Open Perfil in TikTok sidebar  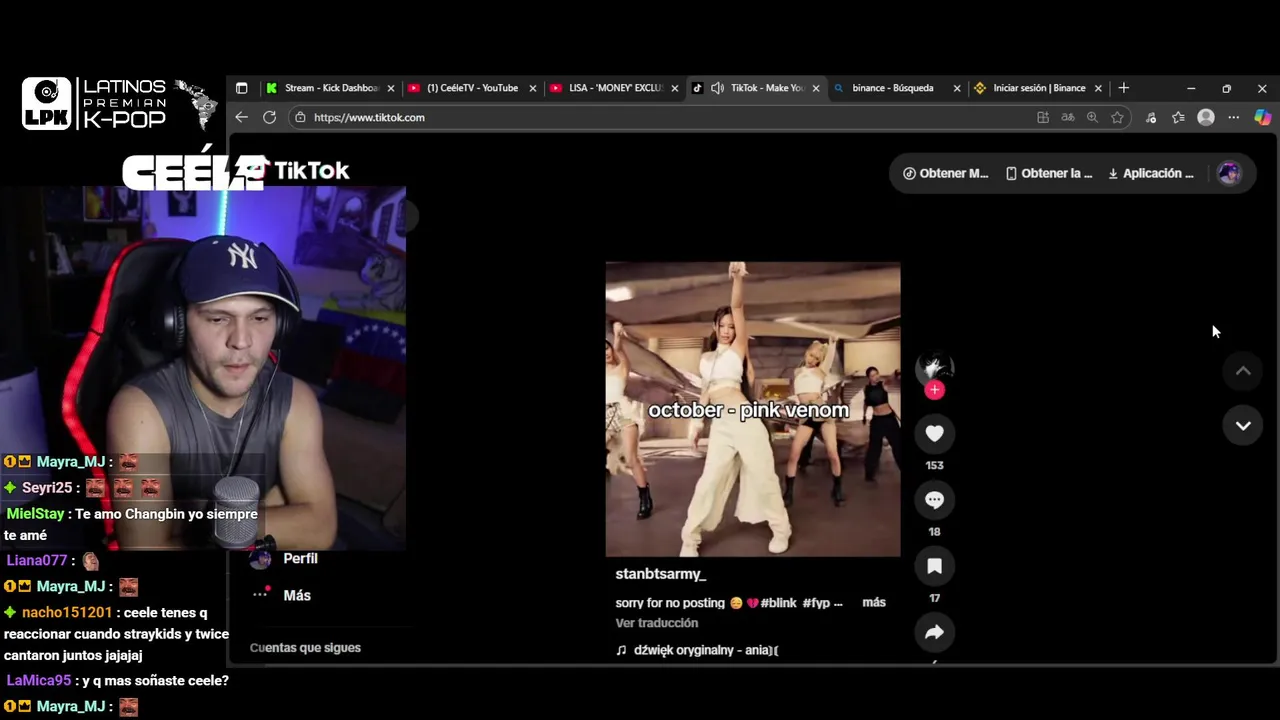point(284,559)
